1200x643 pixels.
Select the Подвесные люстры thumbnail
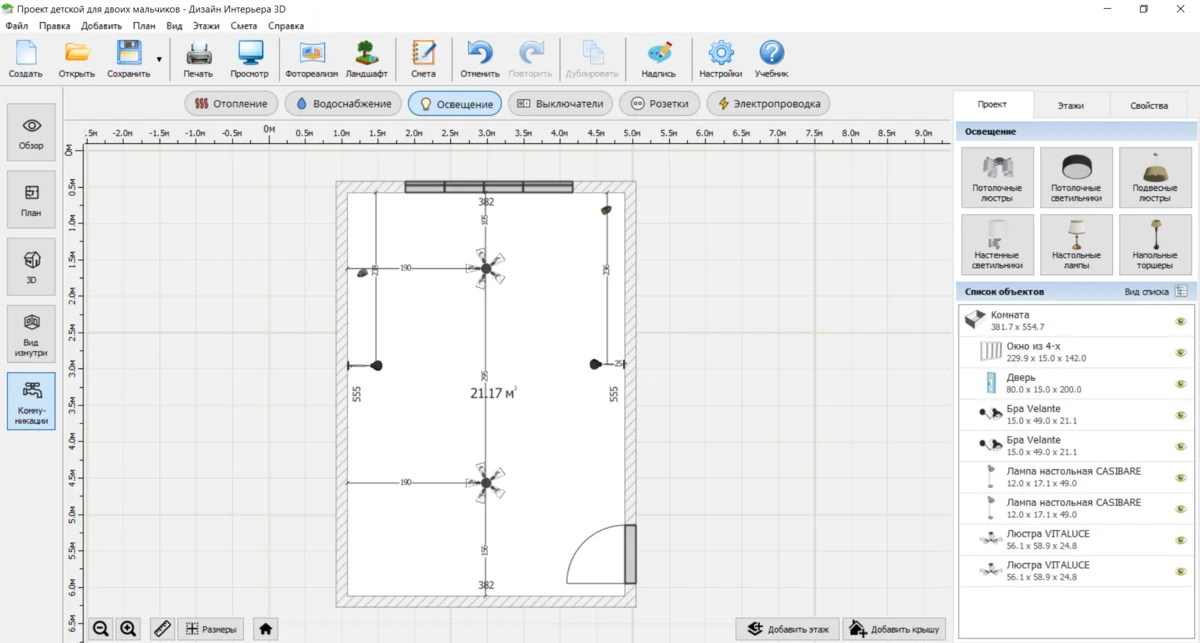1155,178
